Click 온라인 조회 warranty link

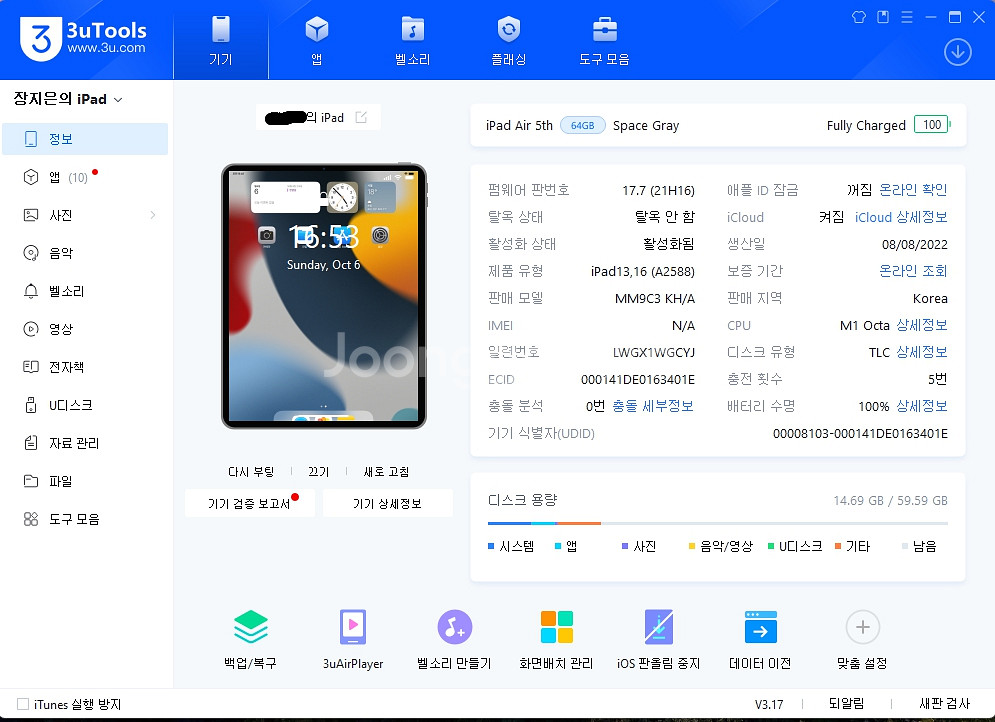coord(913,271)
